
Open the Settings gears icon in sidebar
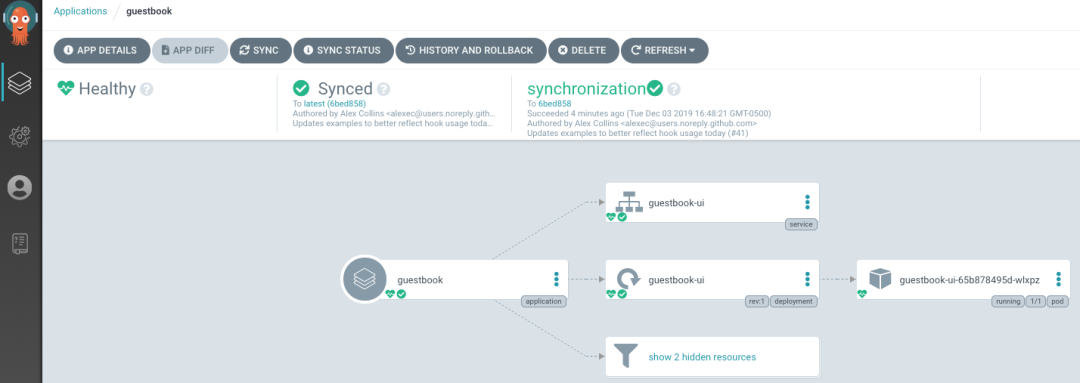20,136
